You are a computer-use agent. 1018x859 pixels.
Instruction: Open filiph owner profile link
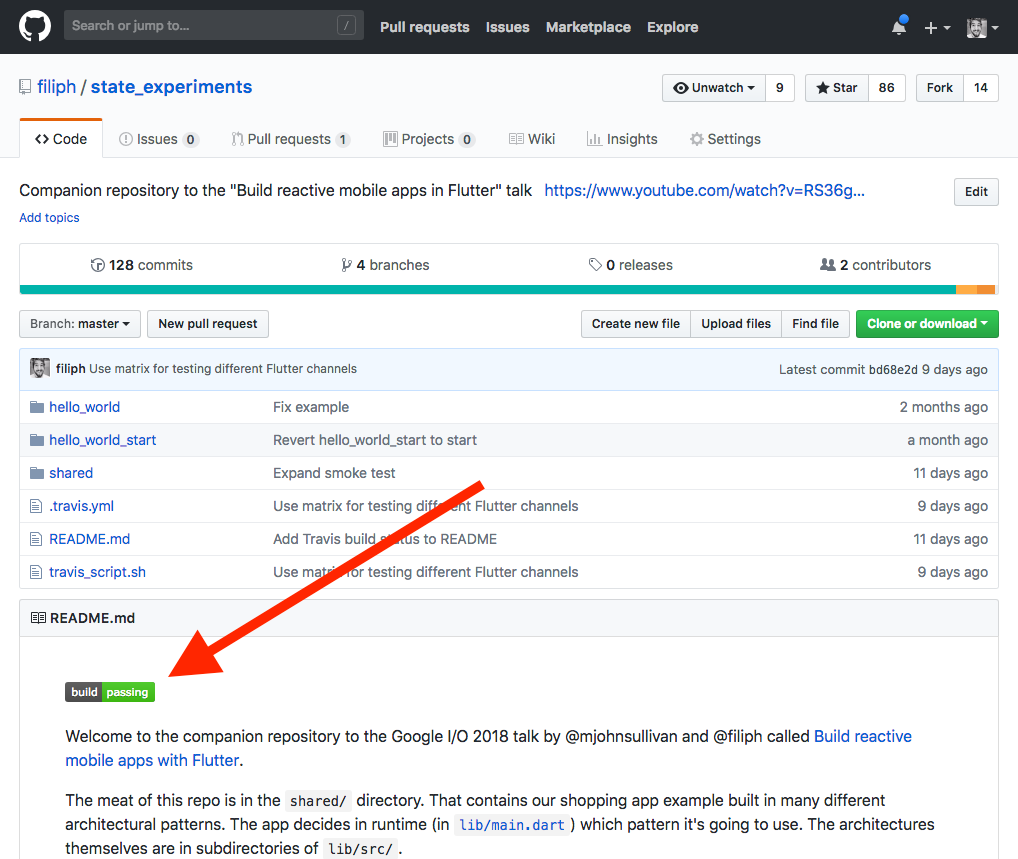click(56, 87)
